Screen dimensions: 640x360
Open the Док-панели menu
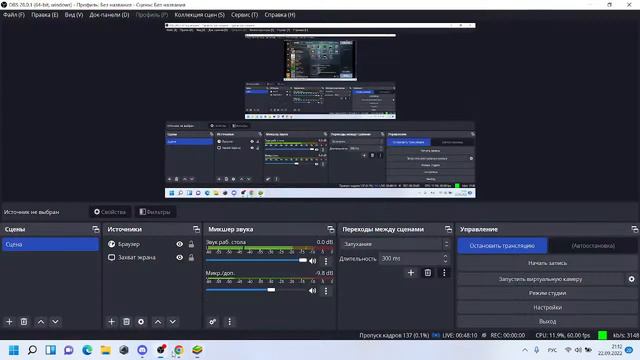[109, 15]
